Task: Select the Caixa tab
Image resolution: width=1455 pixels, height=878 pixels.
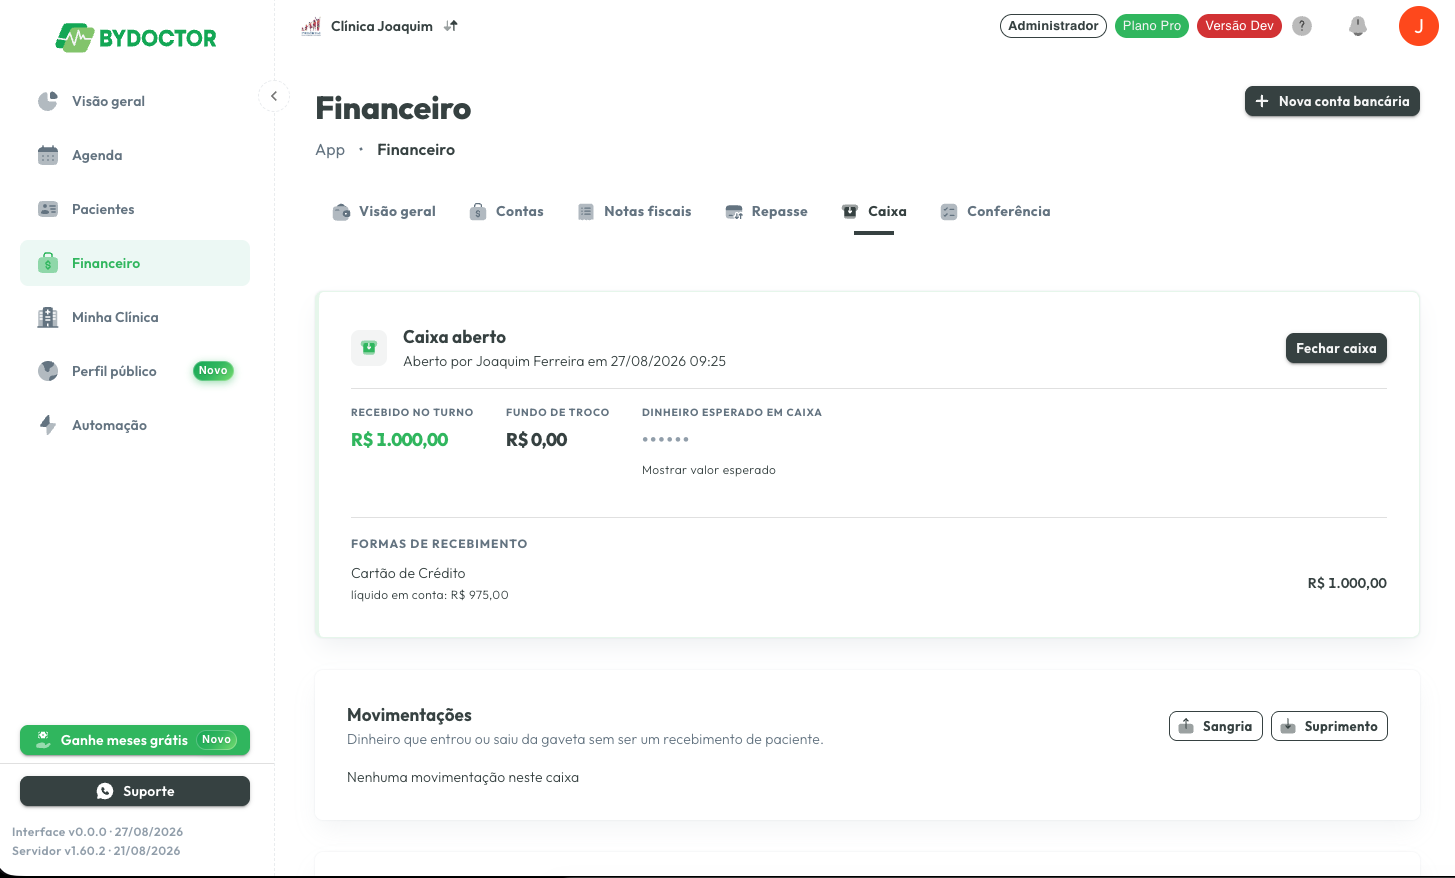Action: [874, 212]
